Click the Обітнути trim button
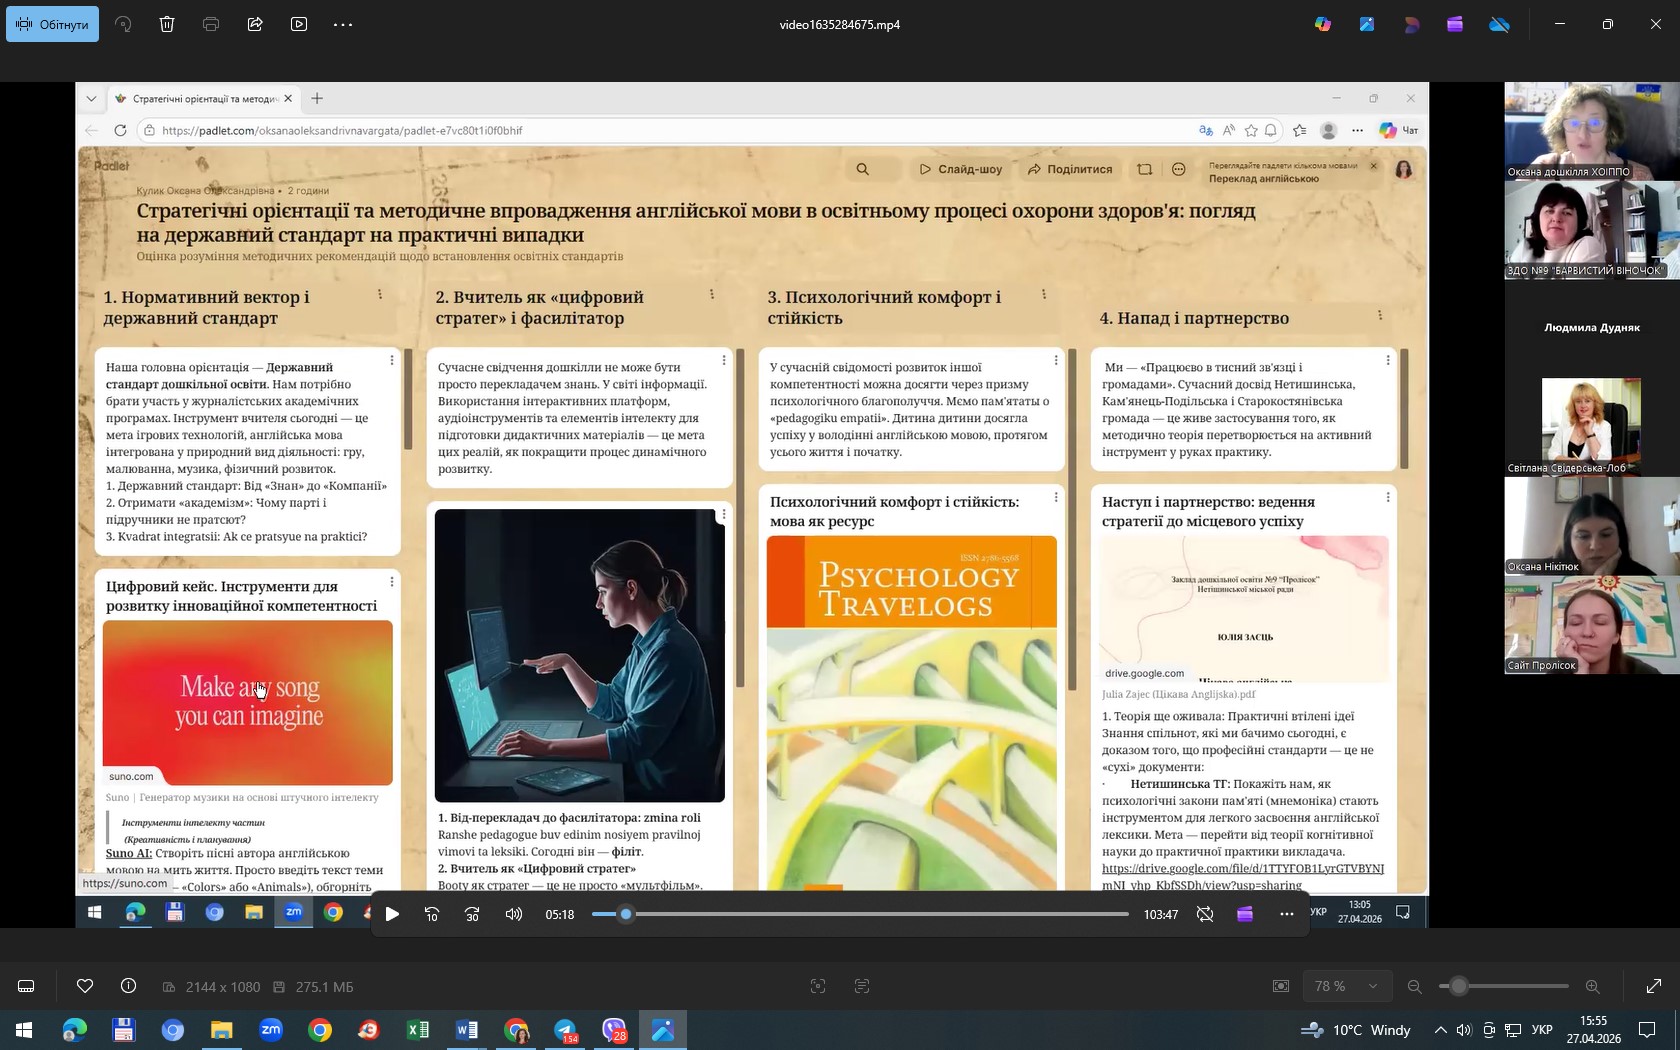 pos(52,24)
